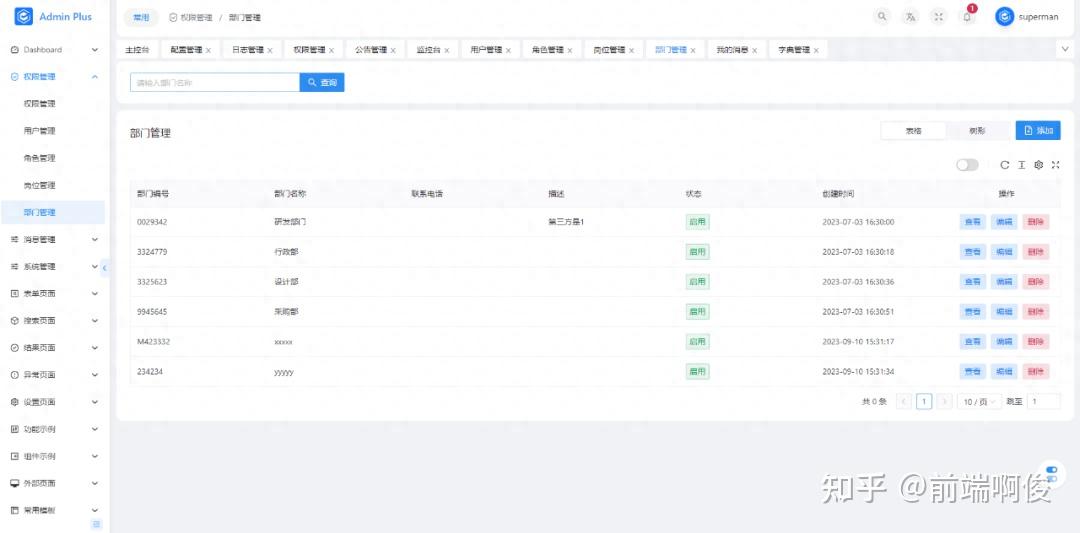
Task: Click the language translation icon
Action: click(x=911, y=17)
